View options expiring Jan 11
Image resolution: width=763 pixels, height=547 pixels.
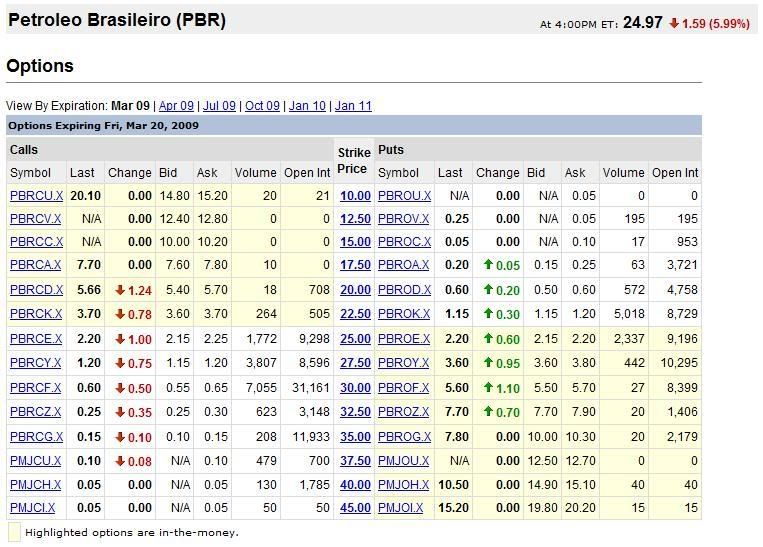click(353, 106)
